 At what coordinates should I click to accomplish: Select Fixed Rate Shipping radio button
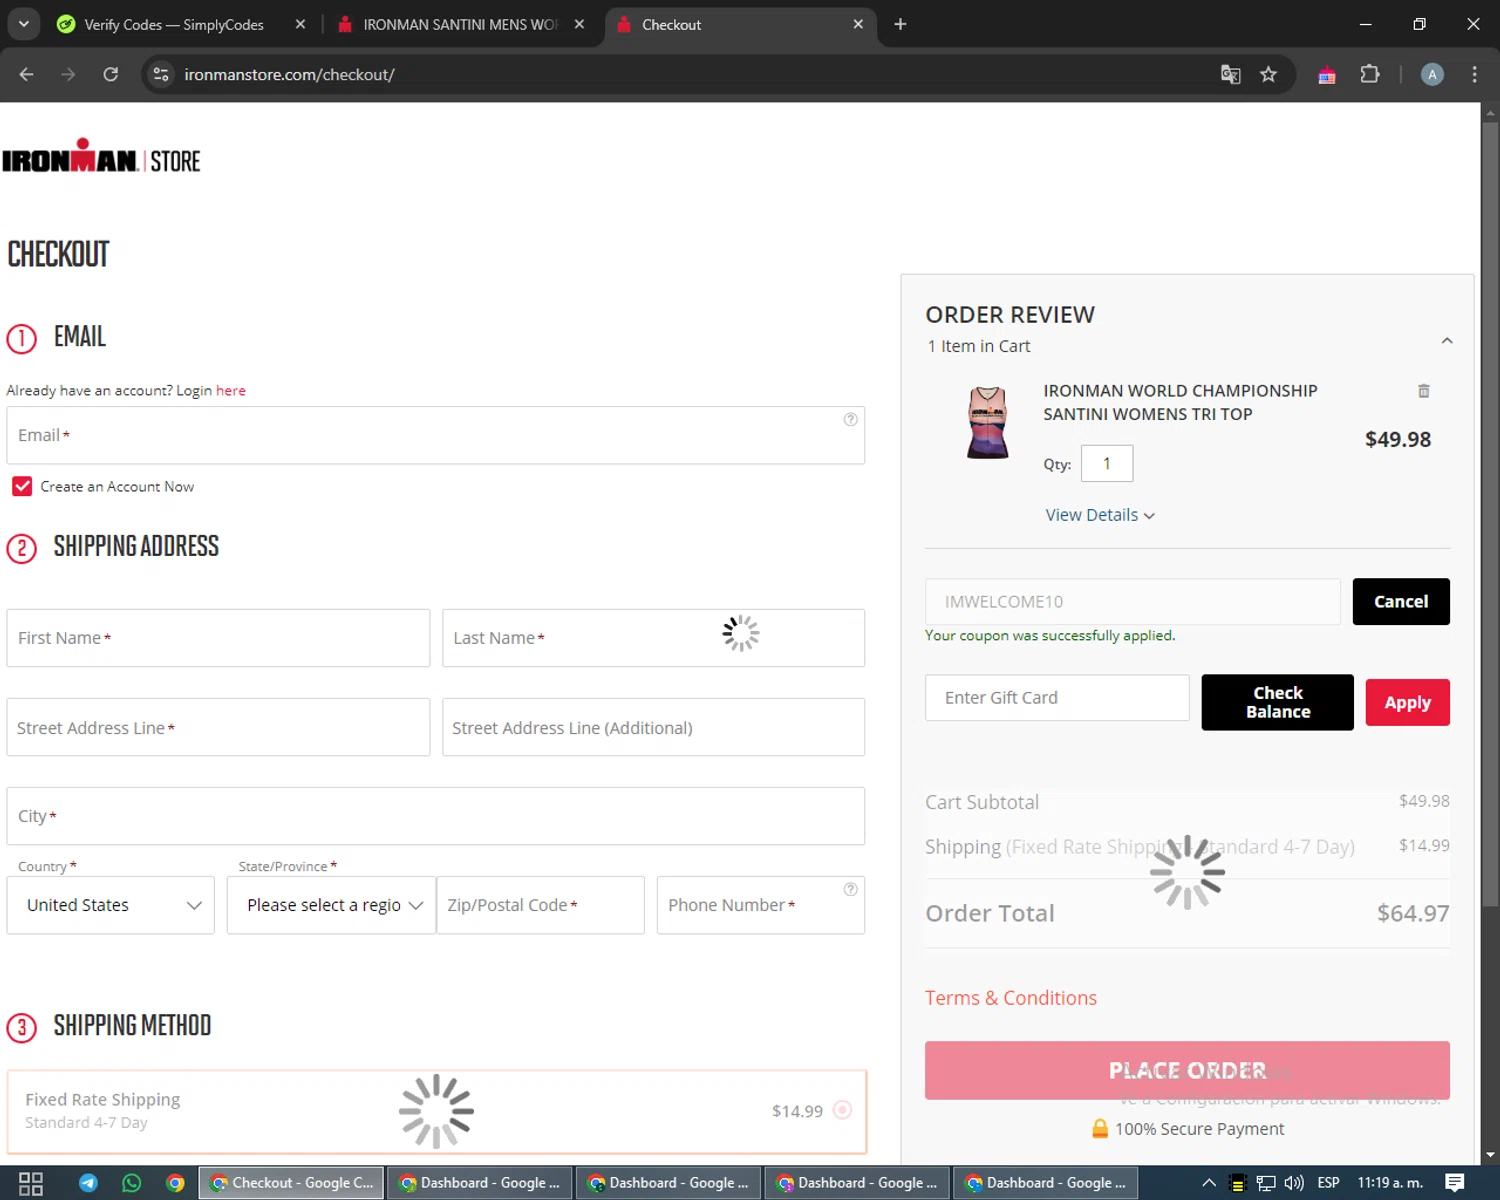842,1110
